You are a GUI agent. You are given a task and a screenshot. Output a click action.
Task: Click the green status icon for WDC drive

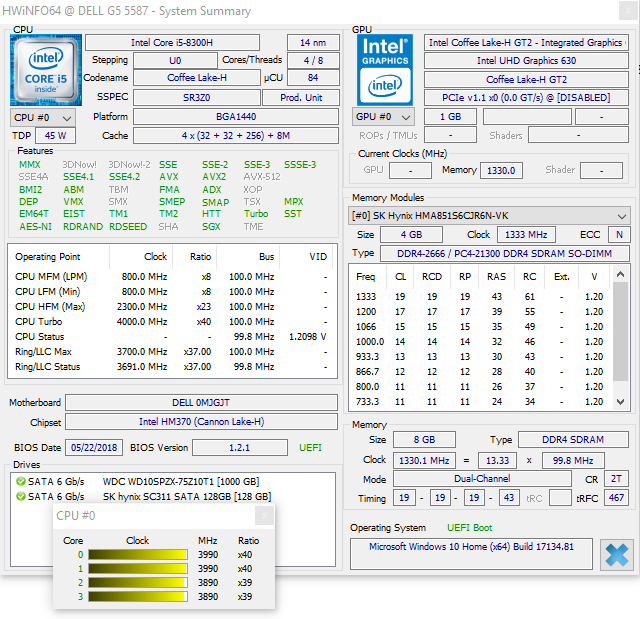click(x=20, y=481)
